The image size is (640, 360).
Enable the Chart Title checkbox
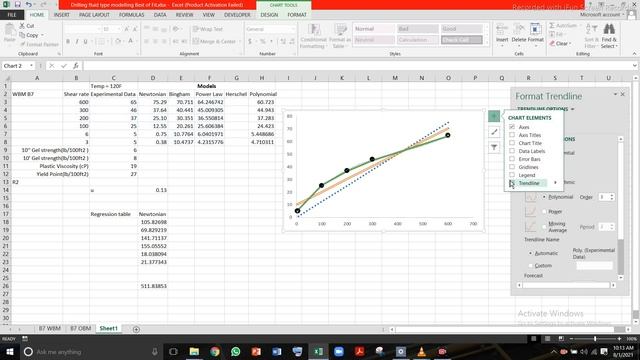(x=512, y=143)
